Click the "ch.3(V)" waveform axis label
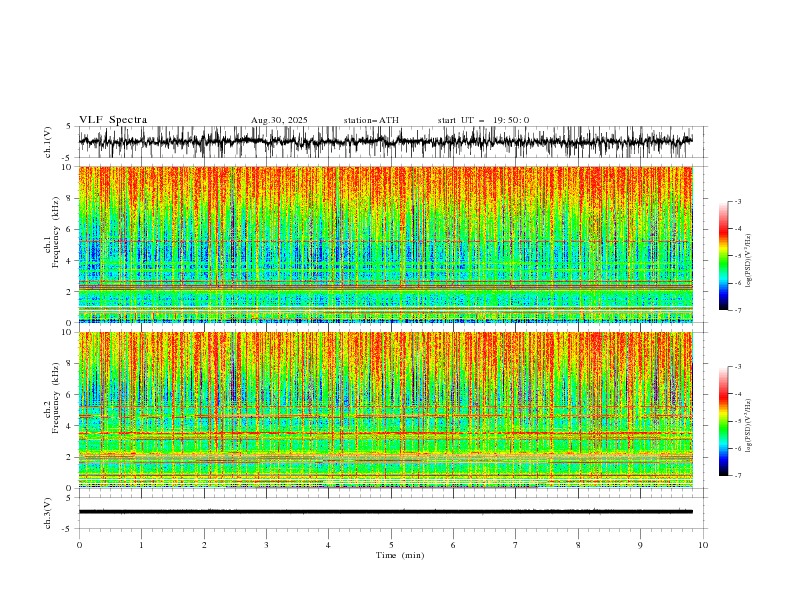 click(x=48, y=513)
